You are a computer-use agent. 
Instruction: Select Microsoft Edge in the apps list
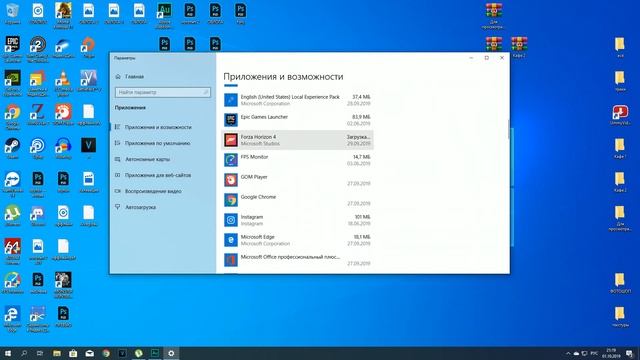(x=297, y=240)
